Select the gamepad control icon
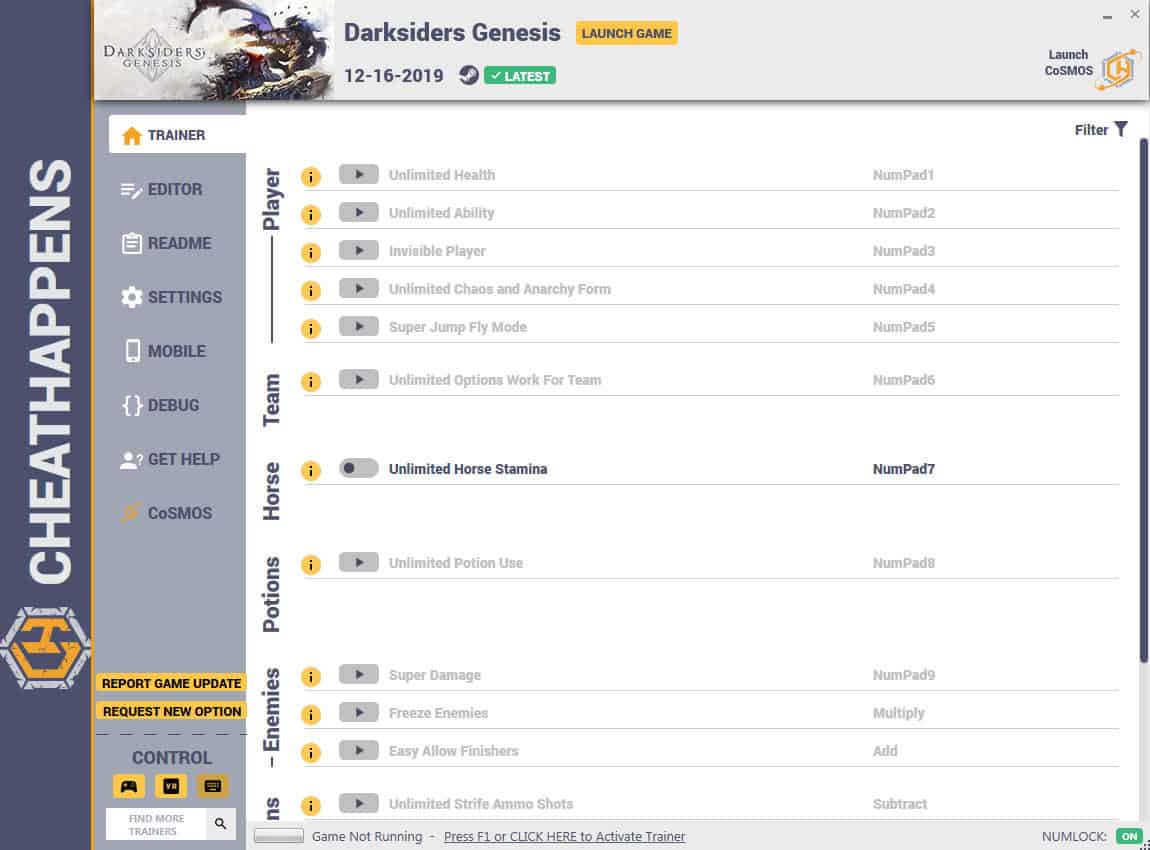 click(x=129, y=786)
